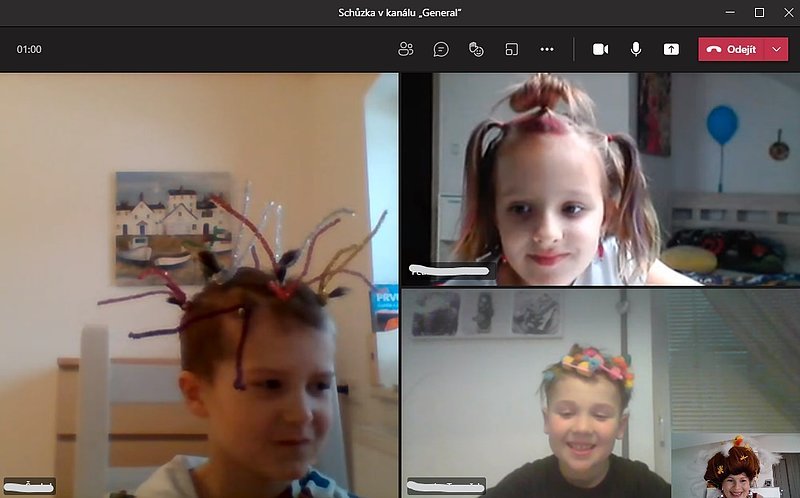
Task: Open reactions and raise hand menu
Action: pos(476,49)
